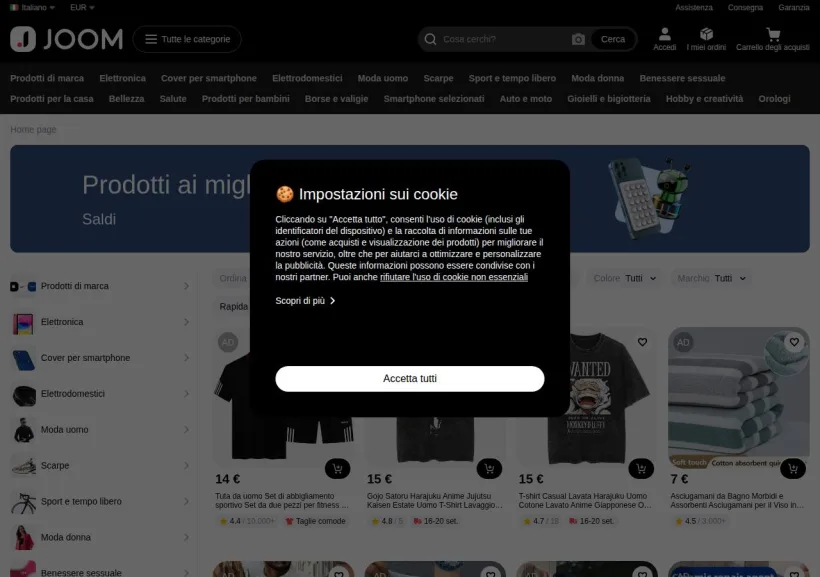The image size is (820, 577).
Task: Select Prodotti di marca in top navigation
Action: coord(47,78)
